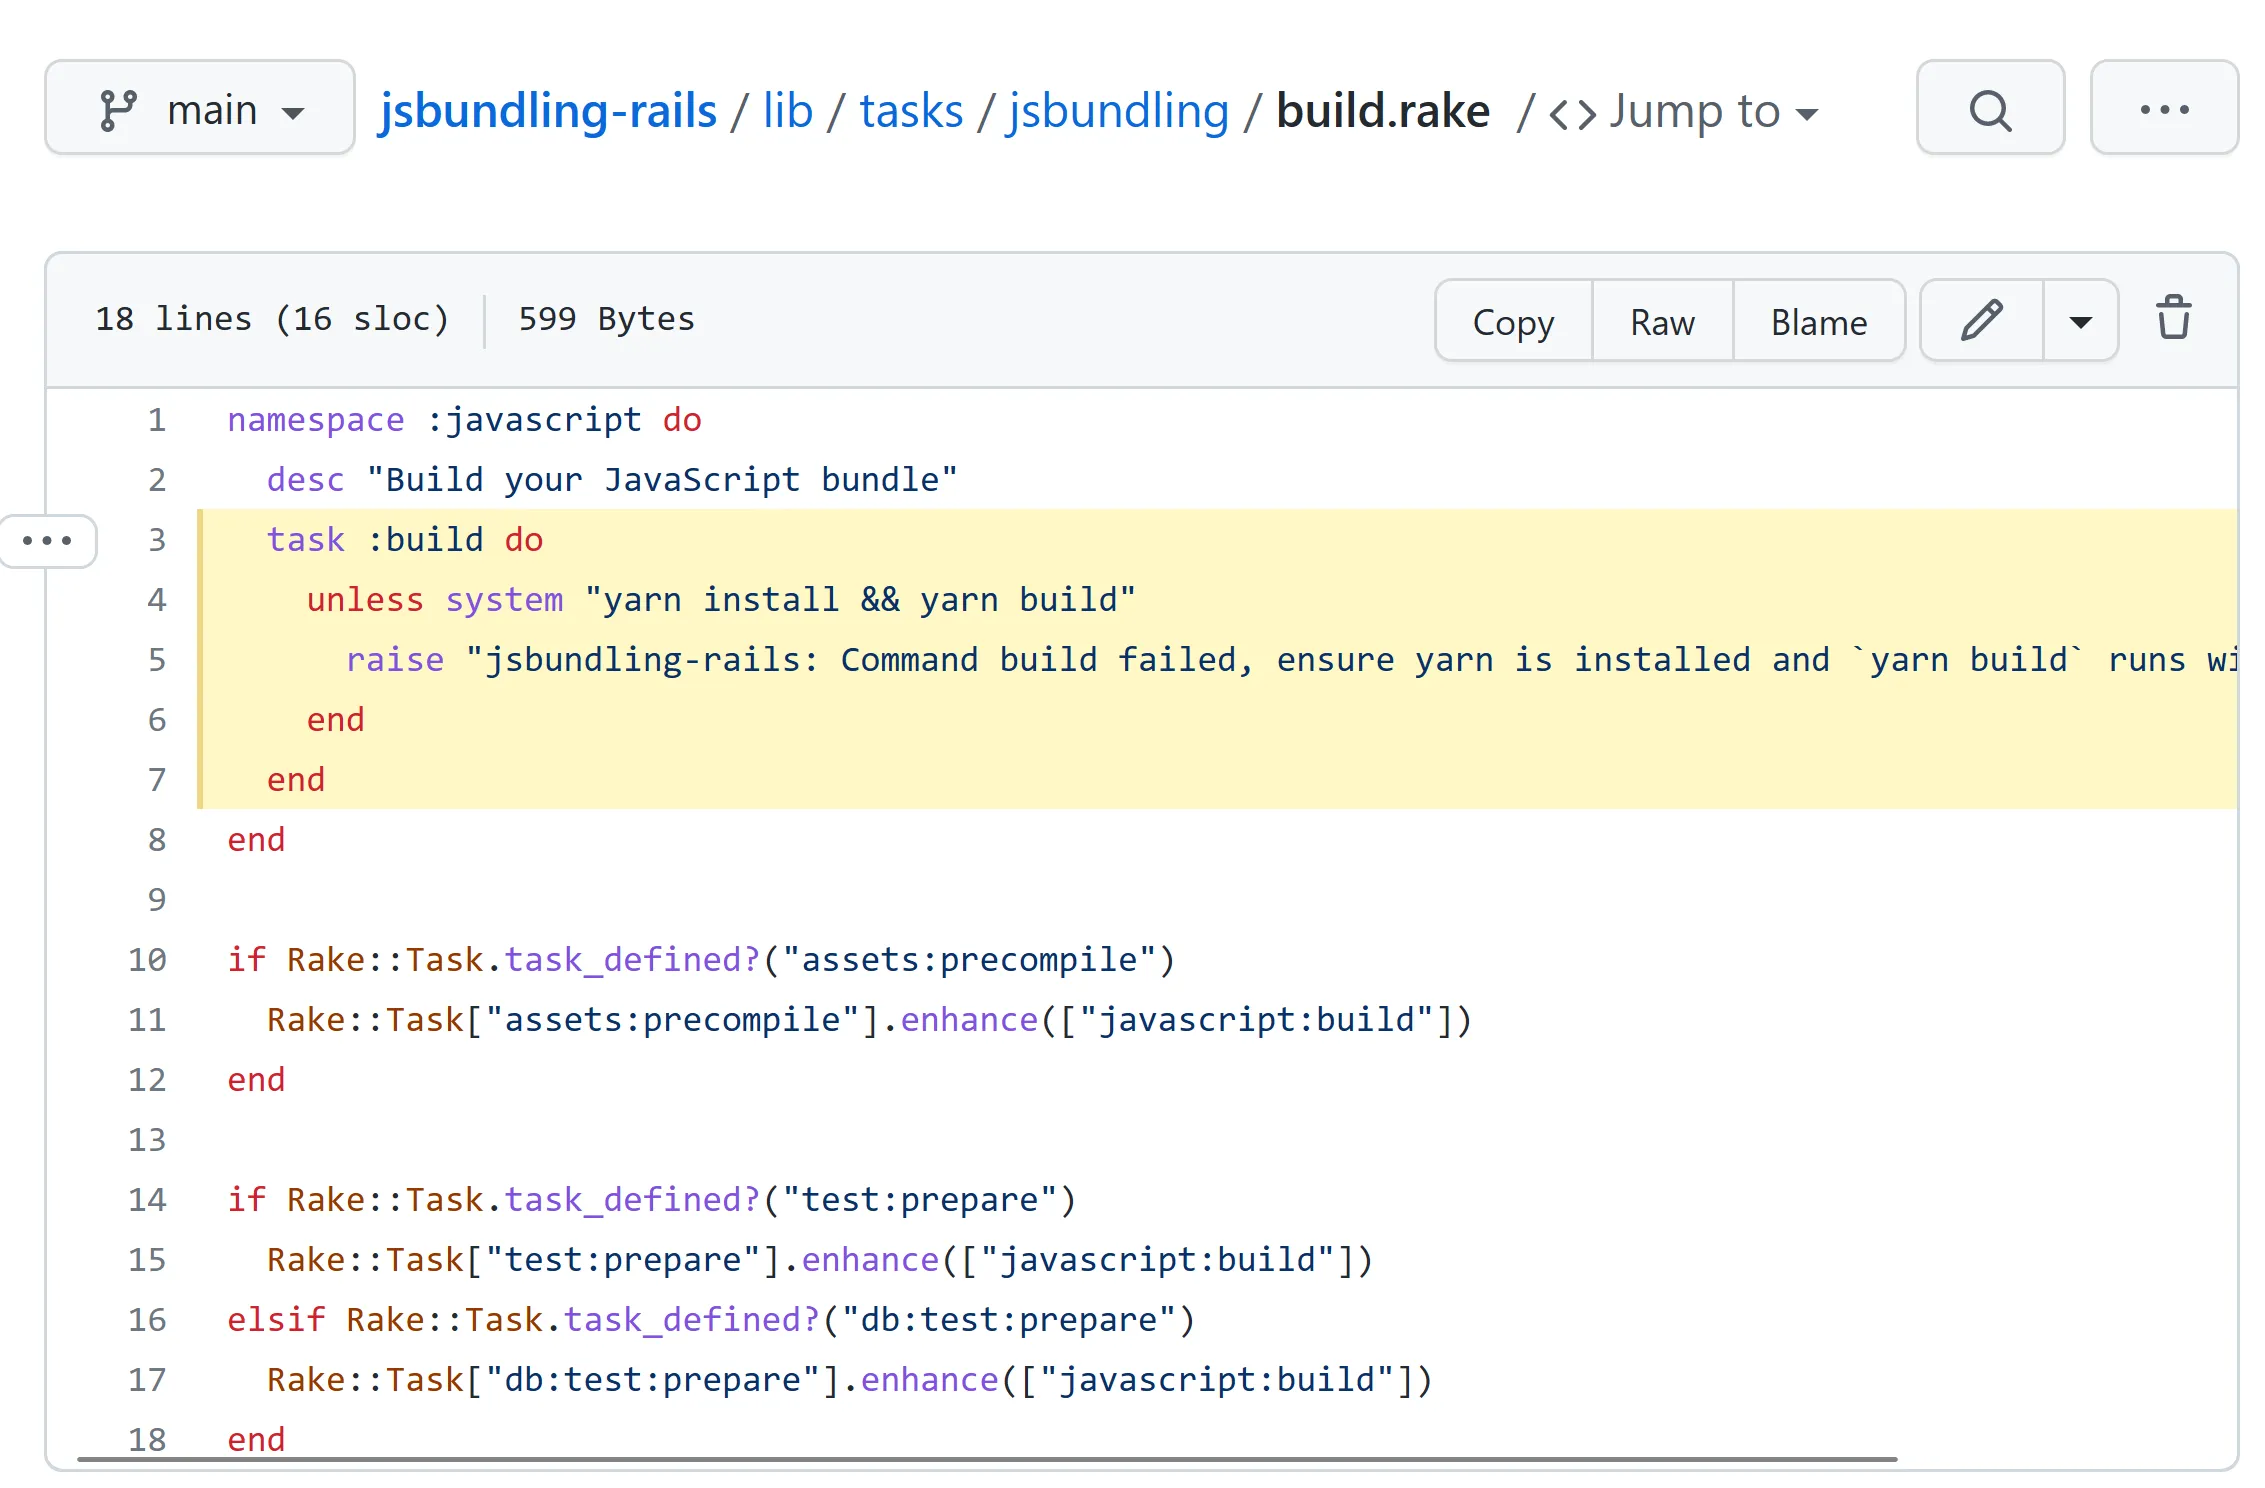Open the Raw file view
2265x1488 pixels.
point(1660,321)
